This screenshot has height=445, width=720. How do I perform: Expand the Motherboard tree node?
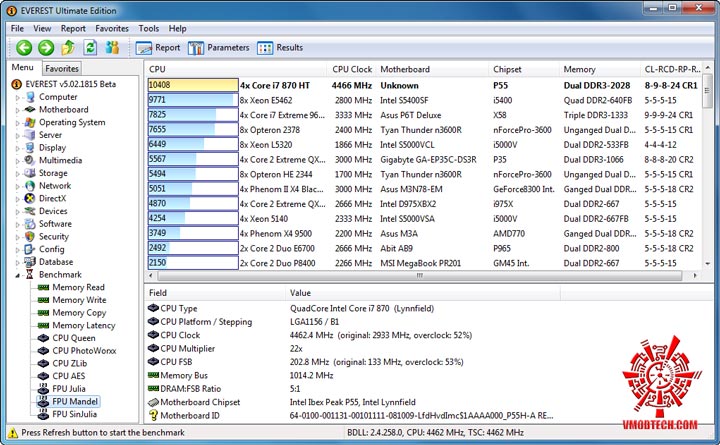pyautogui.click(x=18, y=110)
